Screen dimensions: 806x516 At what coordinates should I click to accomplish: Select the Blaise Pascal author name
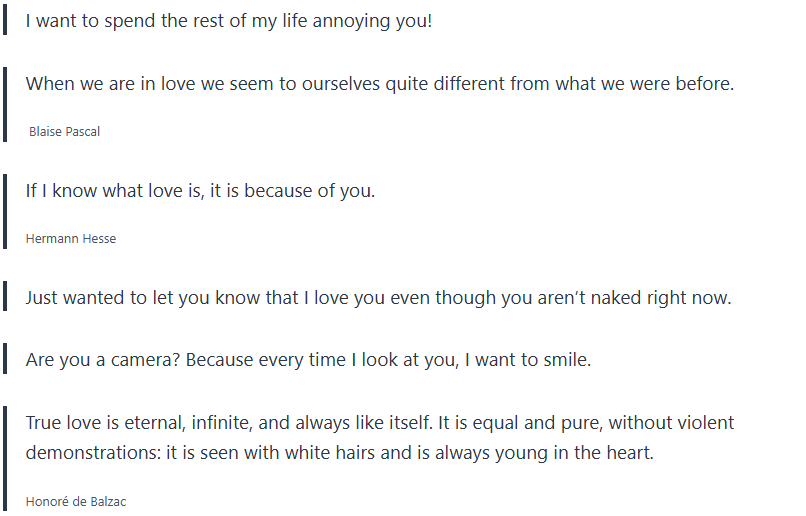coord(64,132)
